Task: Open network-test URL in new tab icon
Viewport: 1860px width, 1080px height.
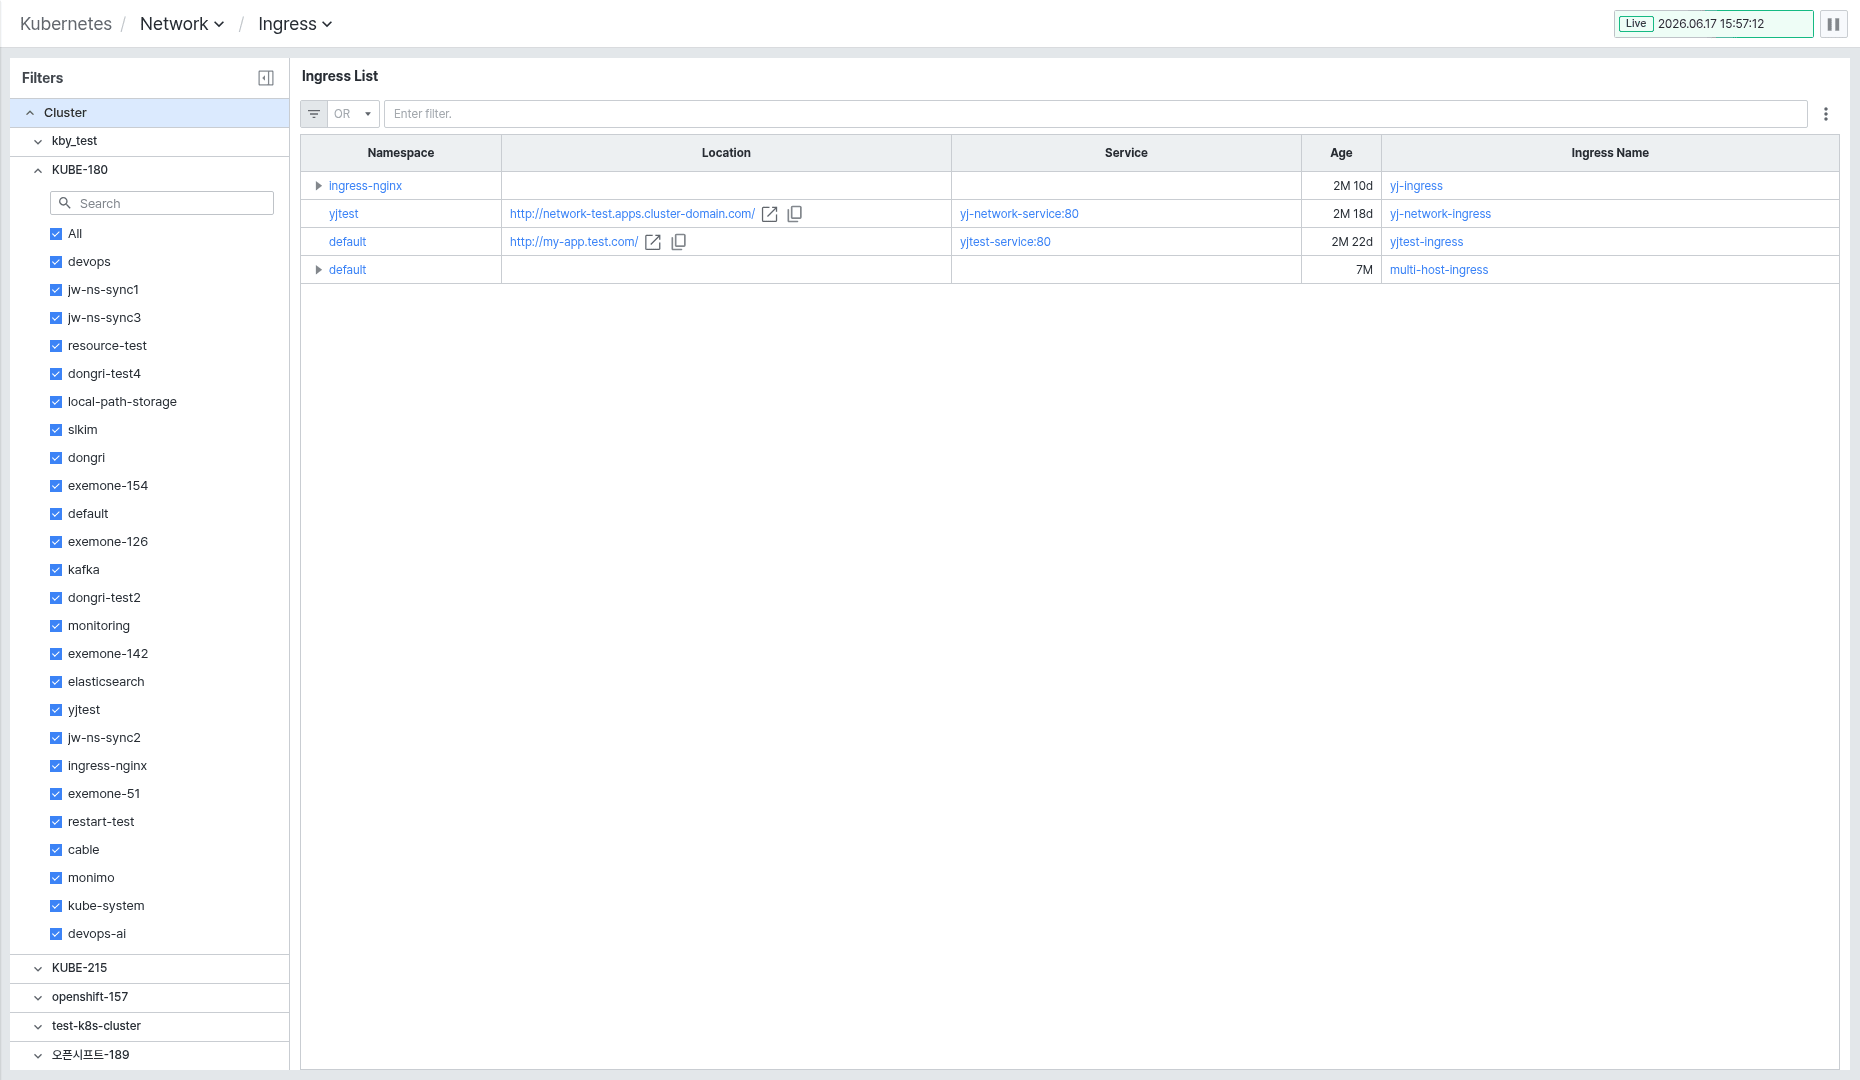Action: pos(770,214)
